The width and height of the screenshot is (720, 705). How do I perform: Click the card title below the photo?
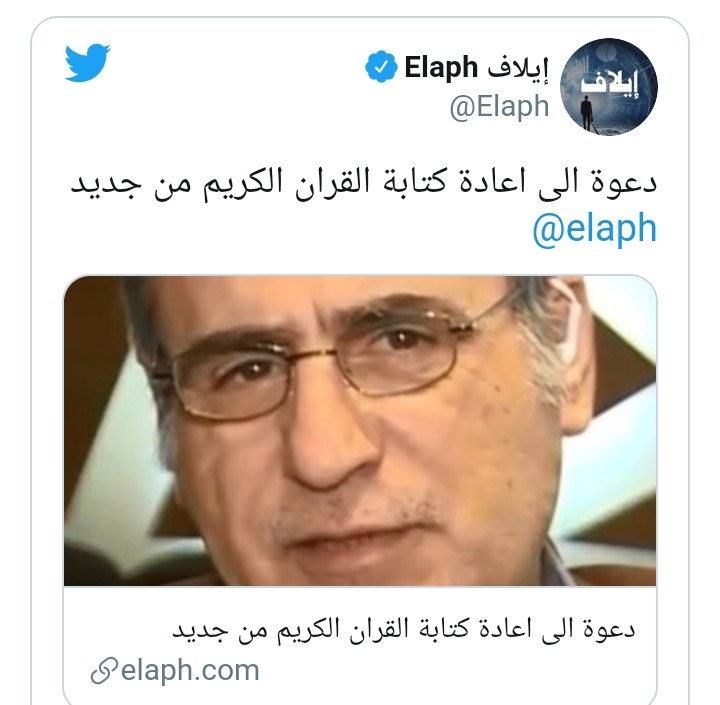point(404,629)
